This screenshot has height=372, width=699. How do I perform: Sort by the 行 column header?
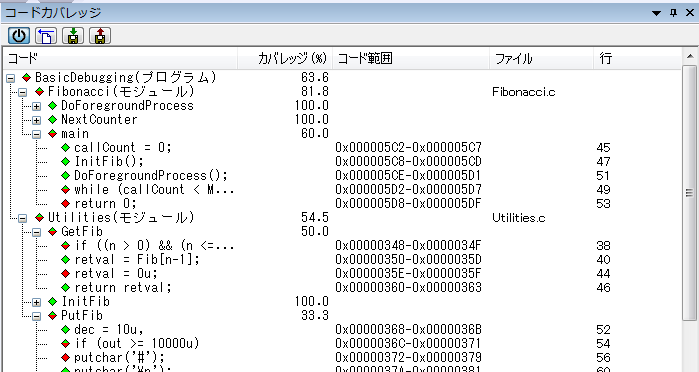point(637,58)
